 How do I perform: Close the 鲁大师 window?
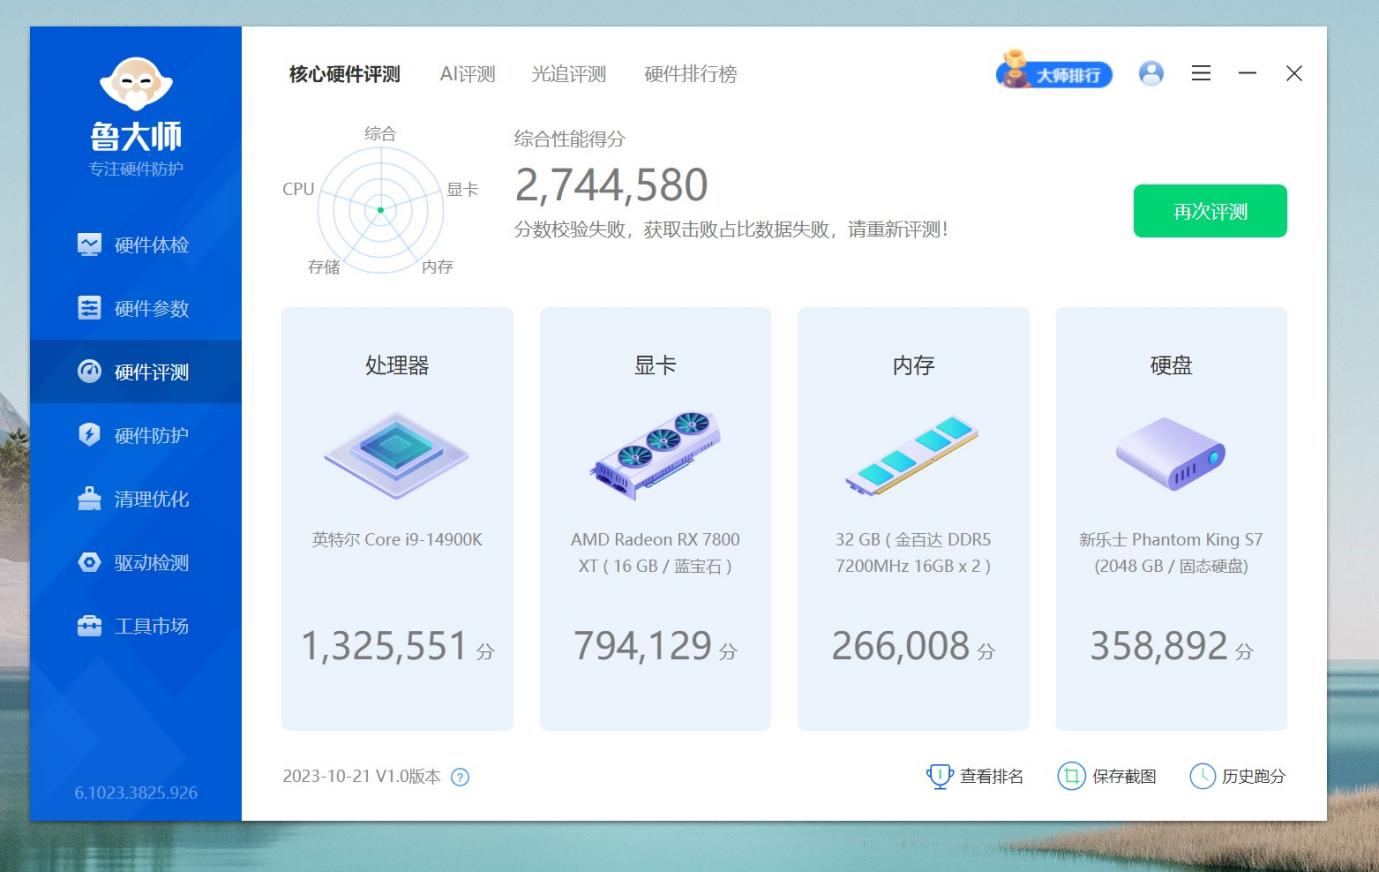tap(1294, 73)
